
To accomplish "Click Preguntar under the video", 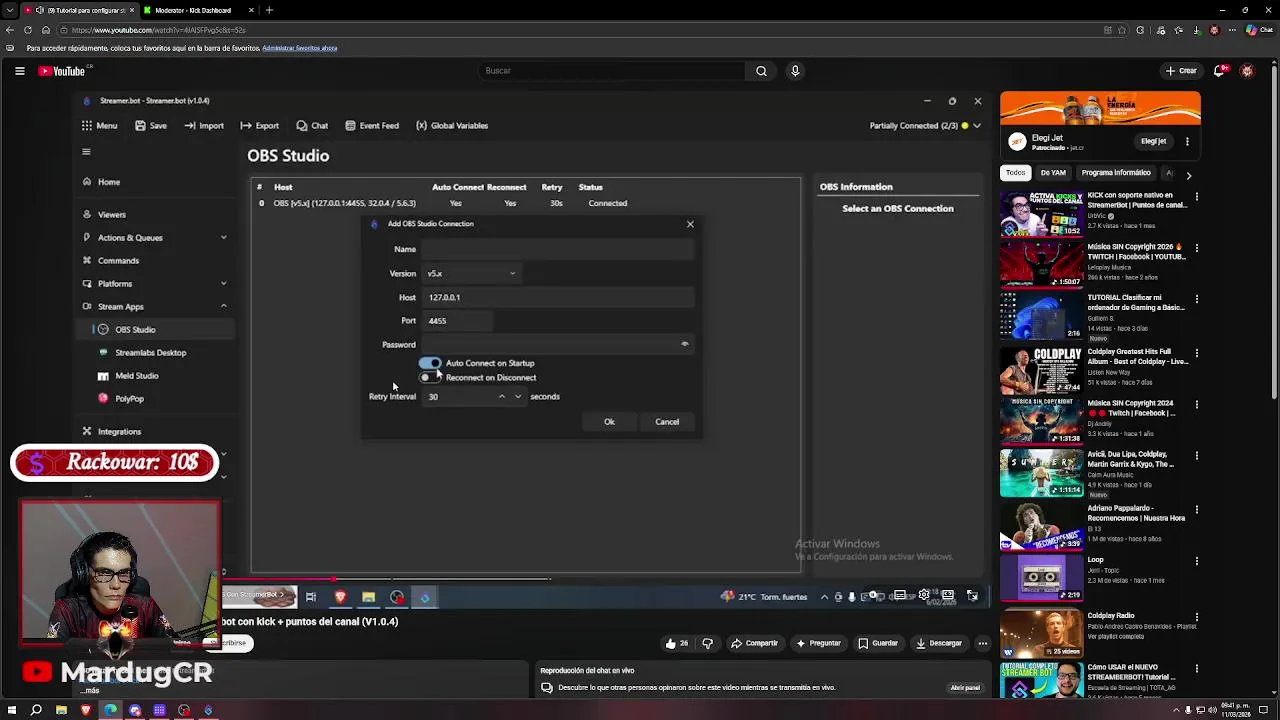I will pos(818,644).
